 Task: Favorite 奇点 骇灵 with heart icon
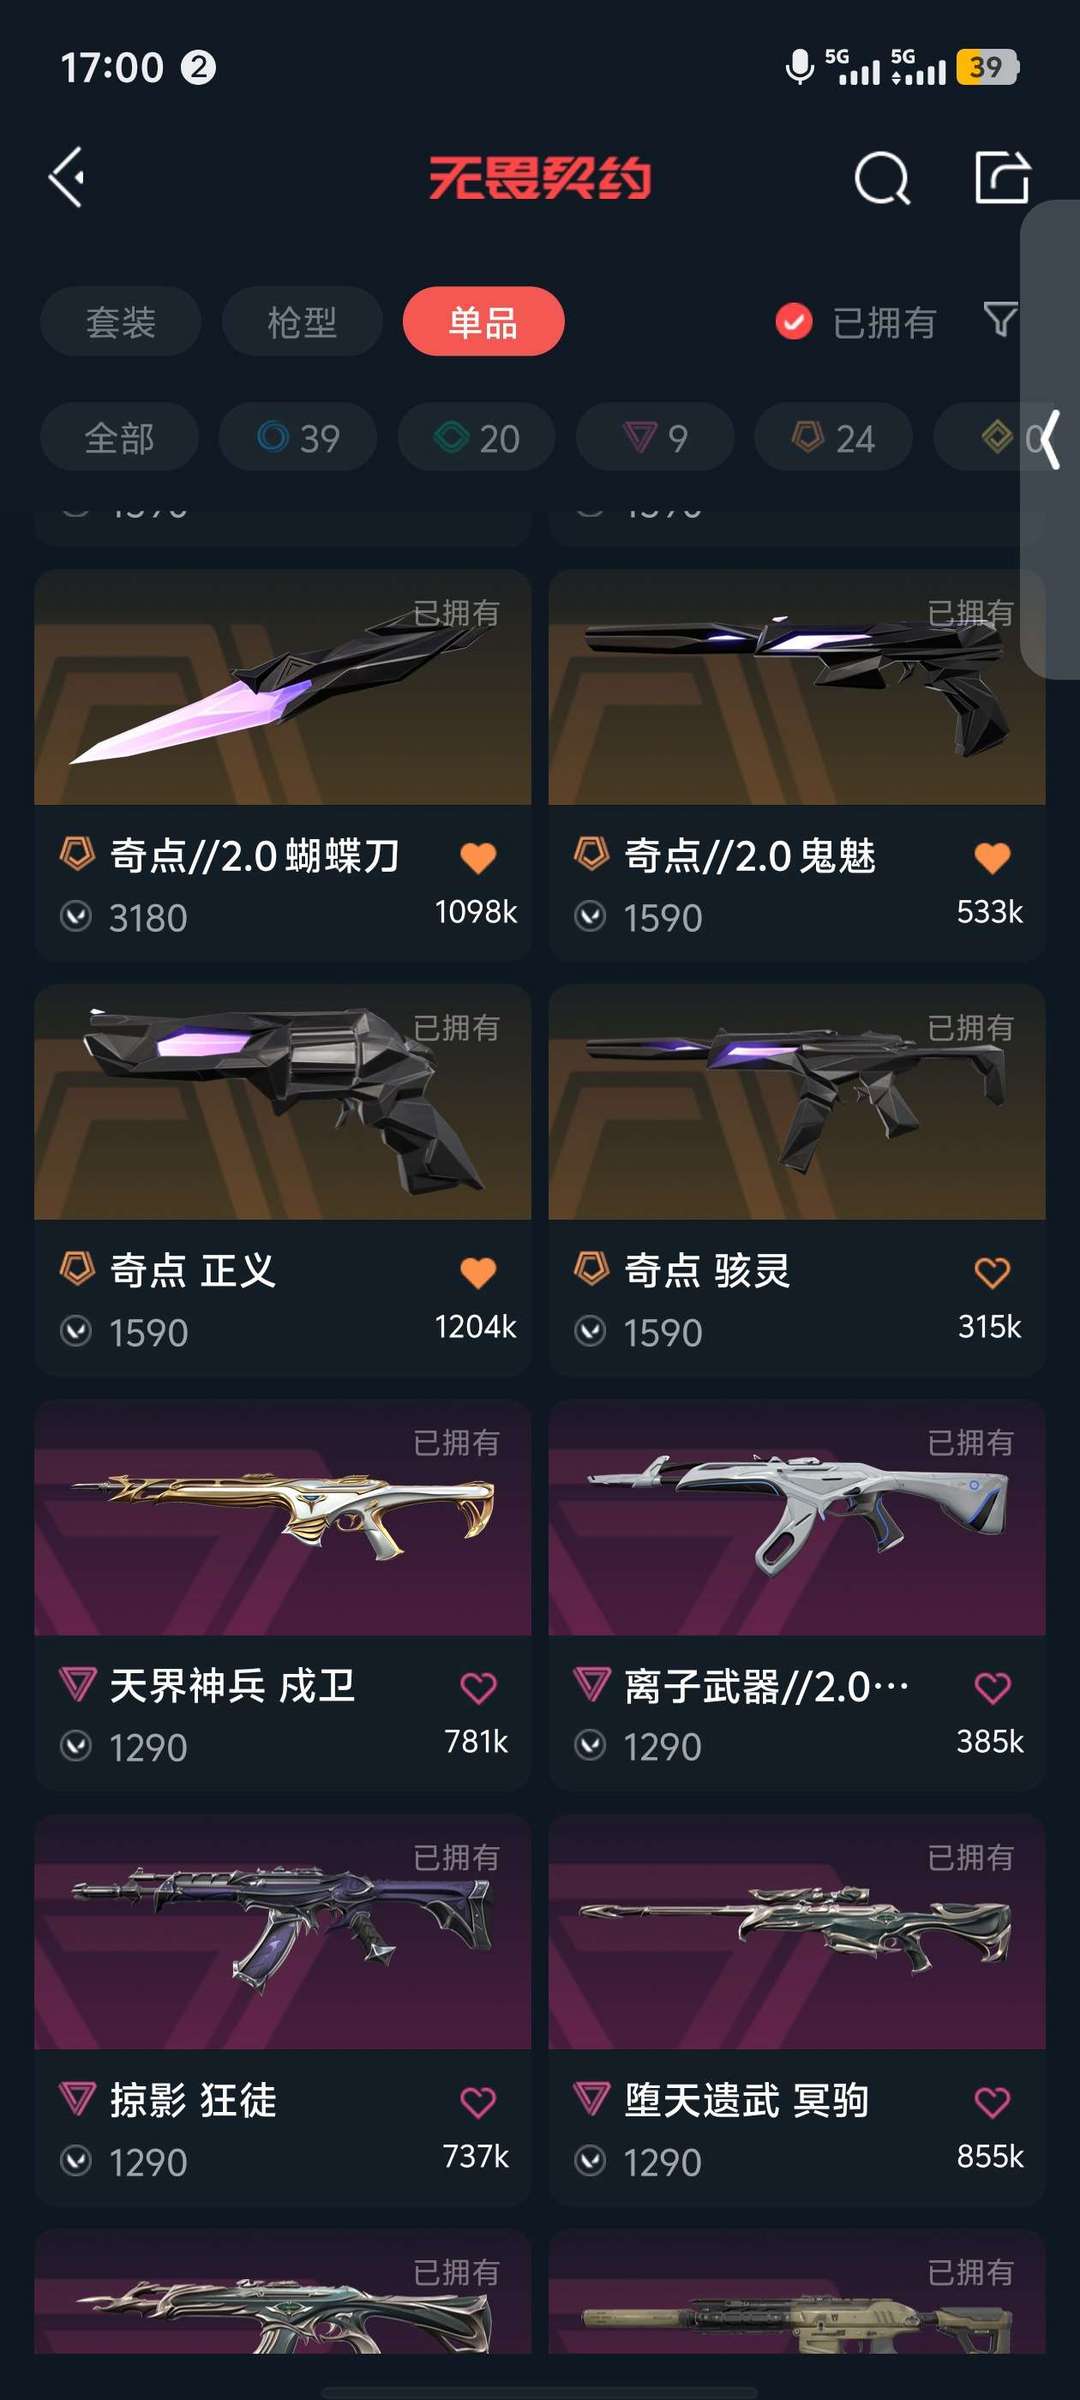[992, 1273]
